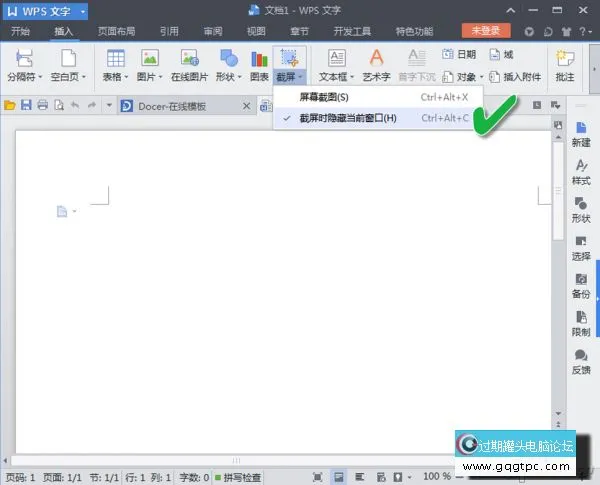Open print preview in quick toolbar

[59, 105]
